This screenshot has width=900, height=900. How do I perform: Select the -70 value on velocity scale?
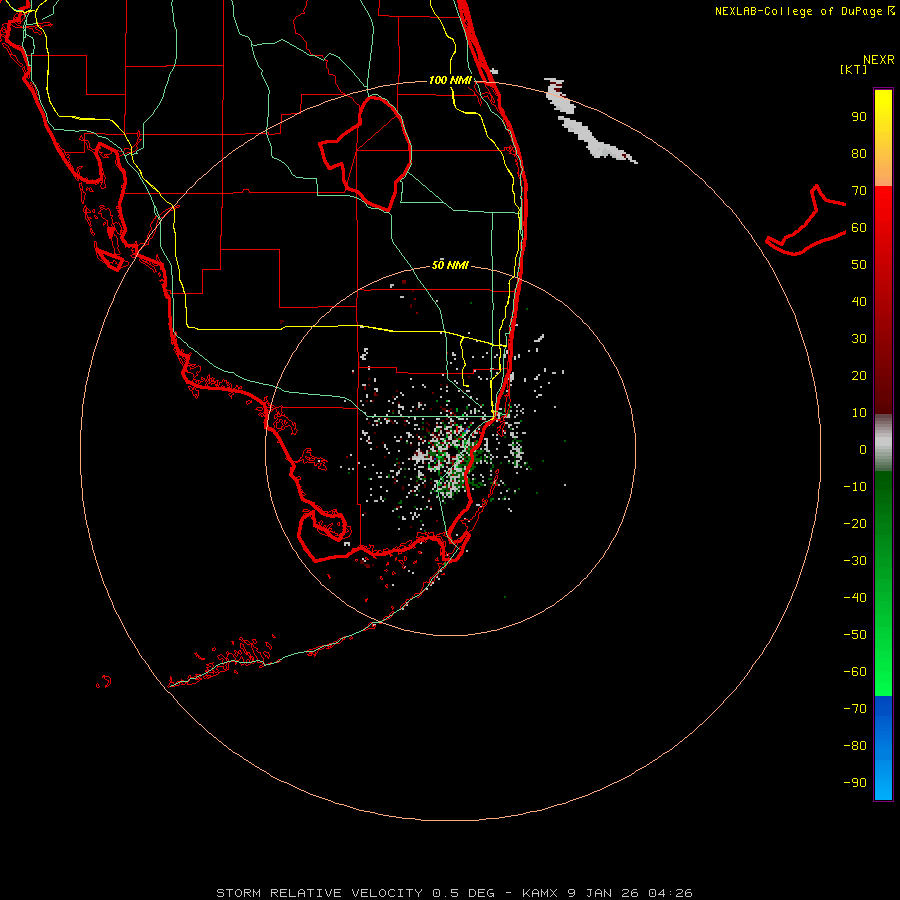point(855,709)
